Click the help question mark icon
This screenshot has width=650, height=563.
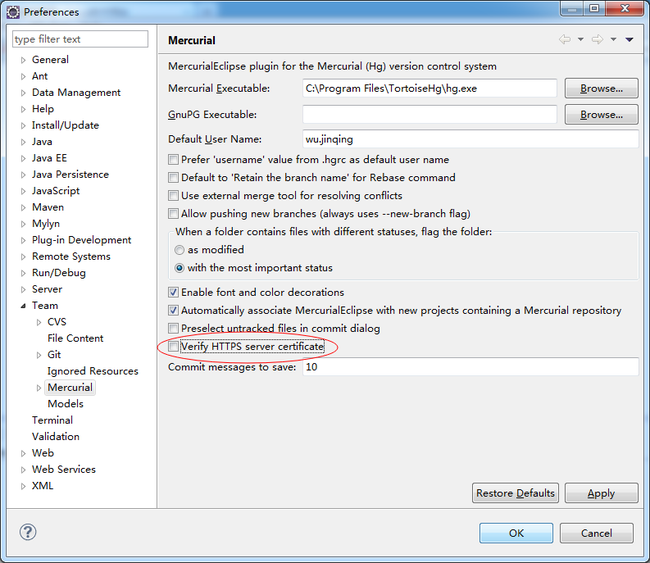point(28,532)
